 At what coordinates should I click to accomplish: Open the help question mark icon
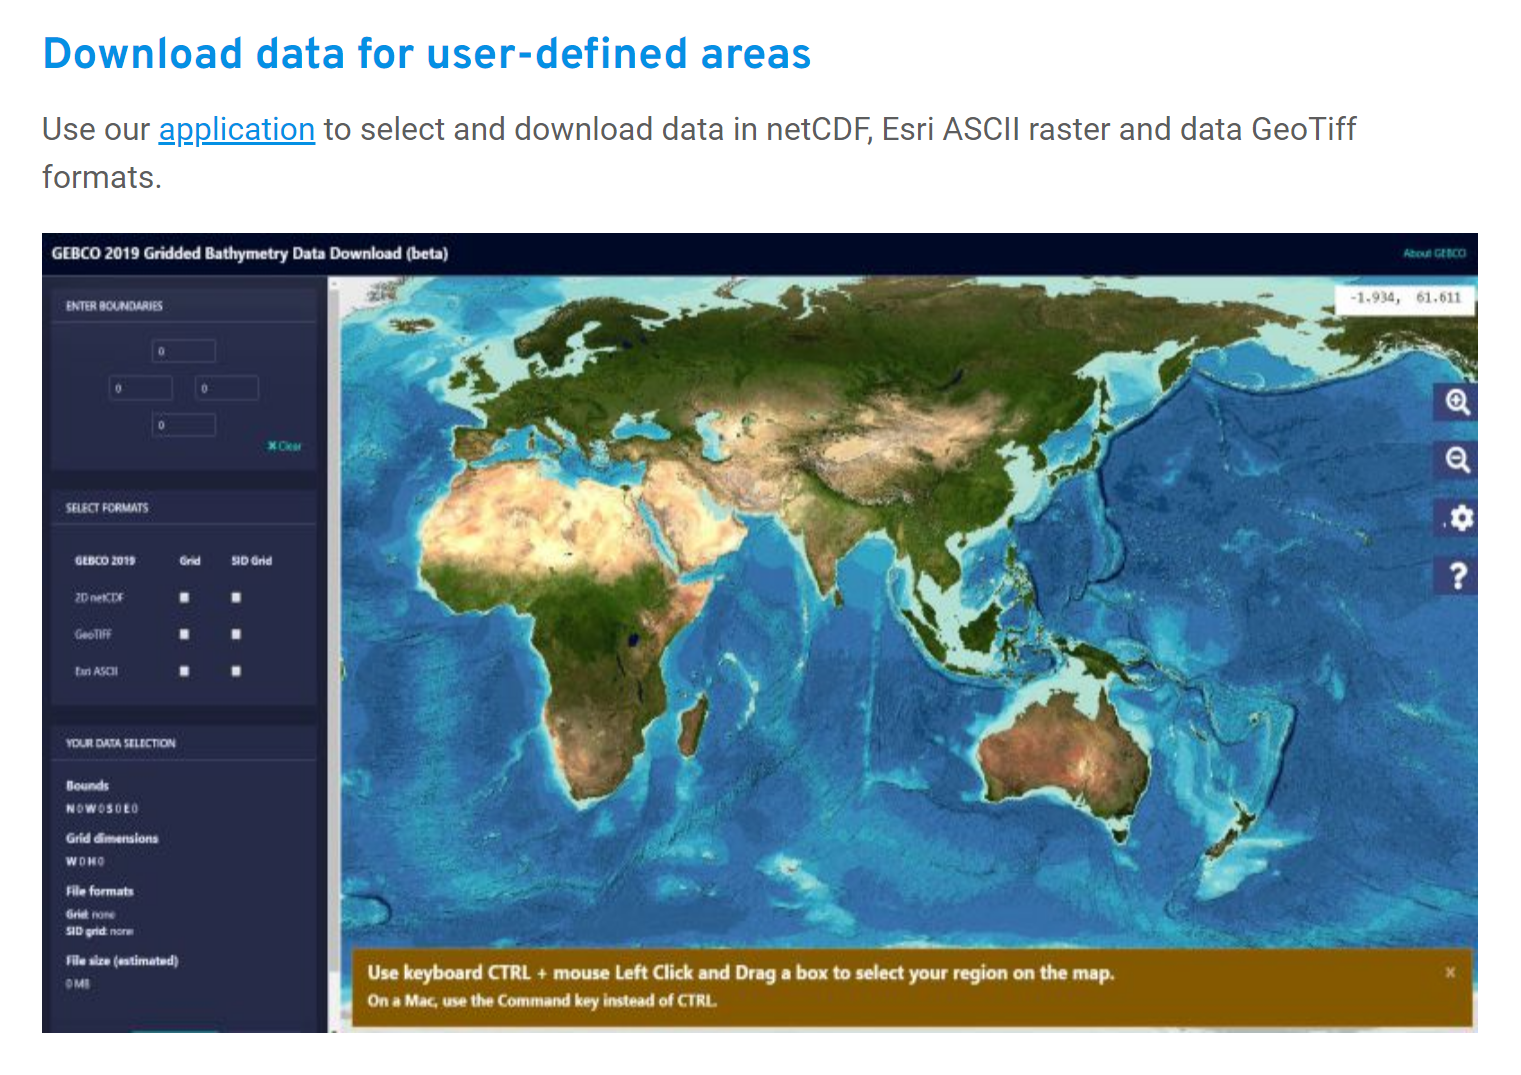(1457, 576)
